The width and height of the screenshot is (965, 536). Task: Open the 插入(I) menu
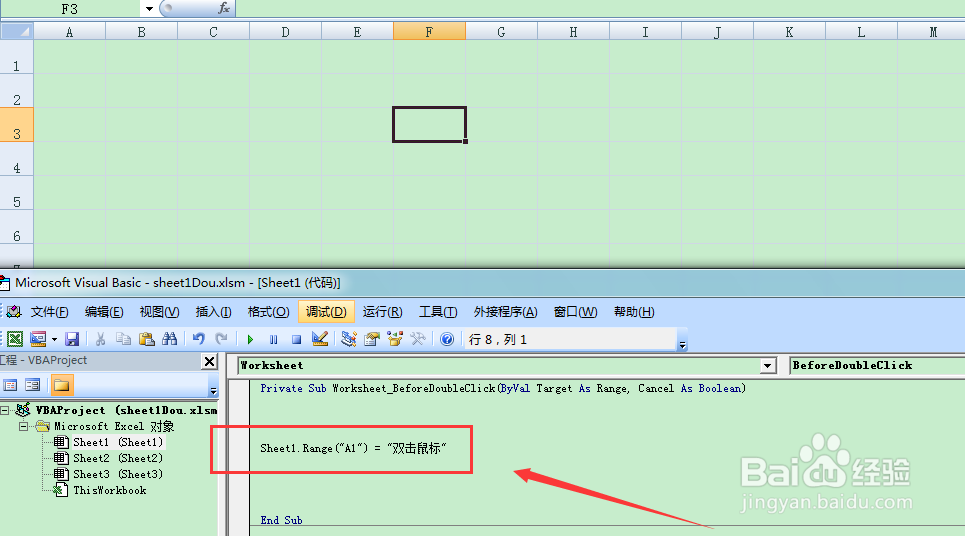[x=214, y=312]
